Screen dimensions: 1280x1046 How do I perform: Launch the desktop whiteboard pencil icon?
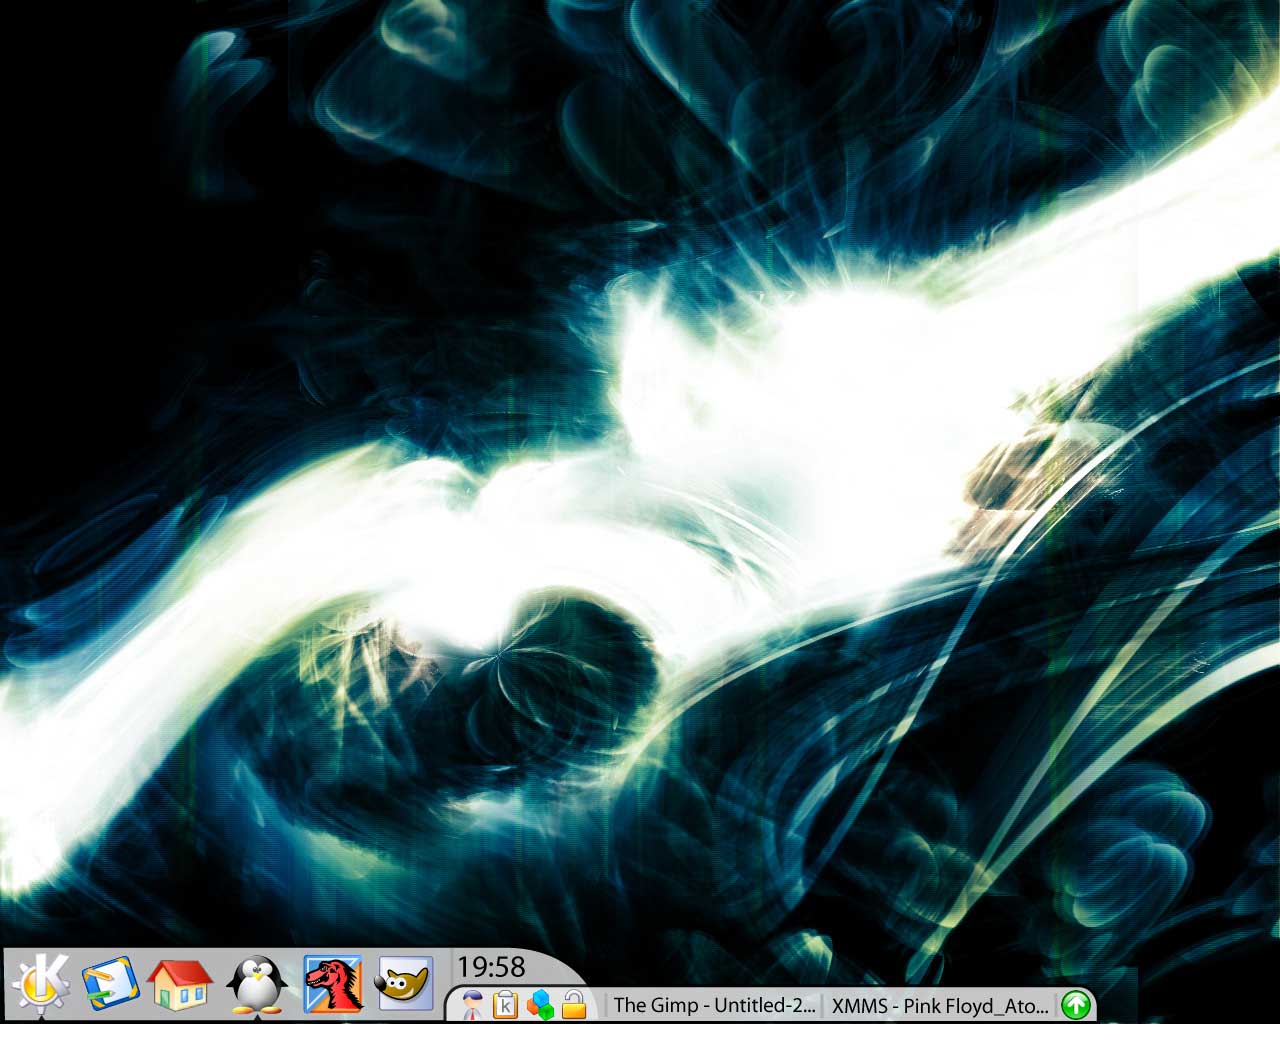pos(109,984)
